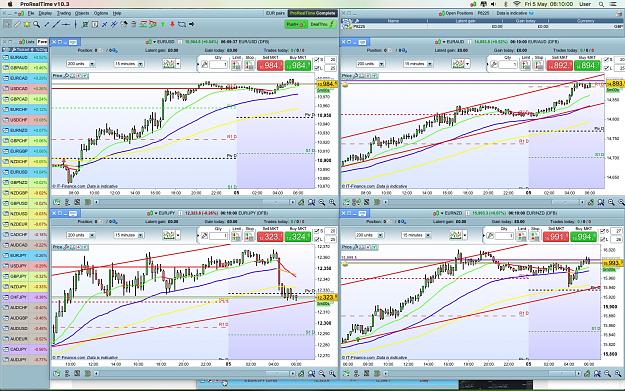Image resolution: width=625 pixels, height=391 pixels.
Task: Open the 200 units dropdown in EURAUD chart
Action: point(370,64)
